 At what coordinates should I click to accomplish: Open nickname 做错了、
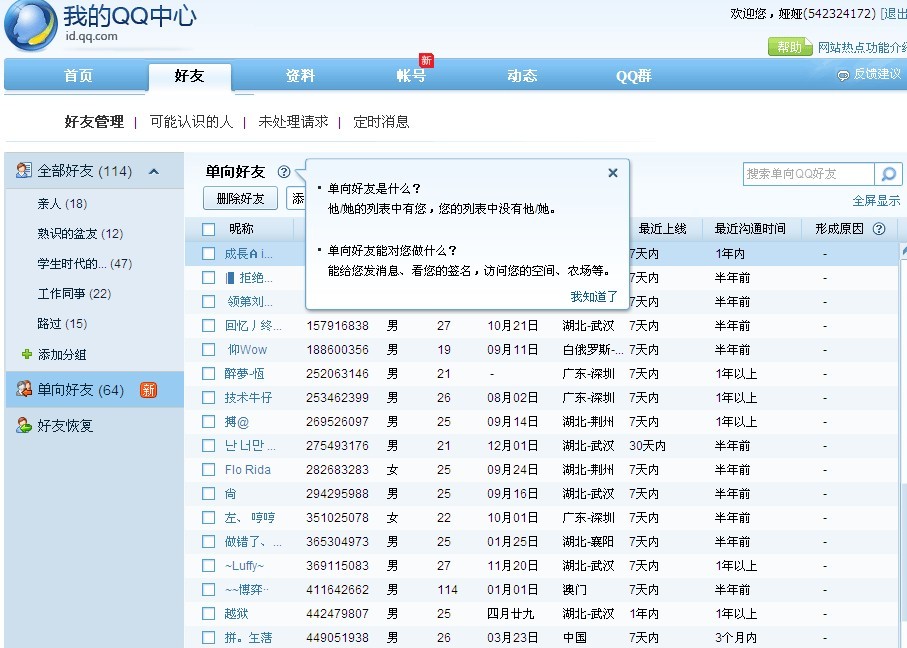(x=253, y=542)
